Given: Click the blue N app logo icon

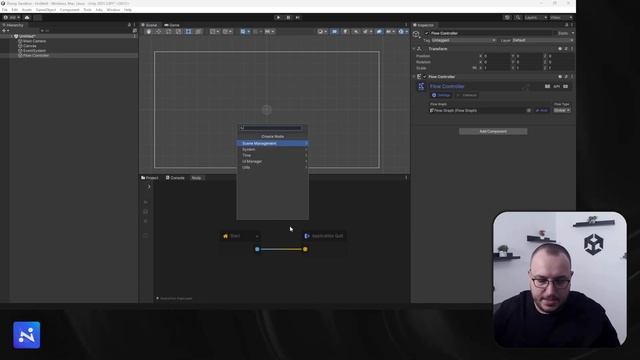Looking at the screenshot, I should [27, 335].
